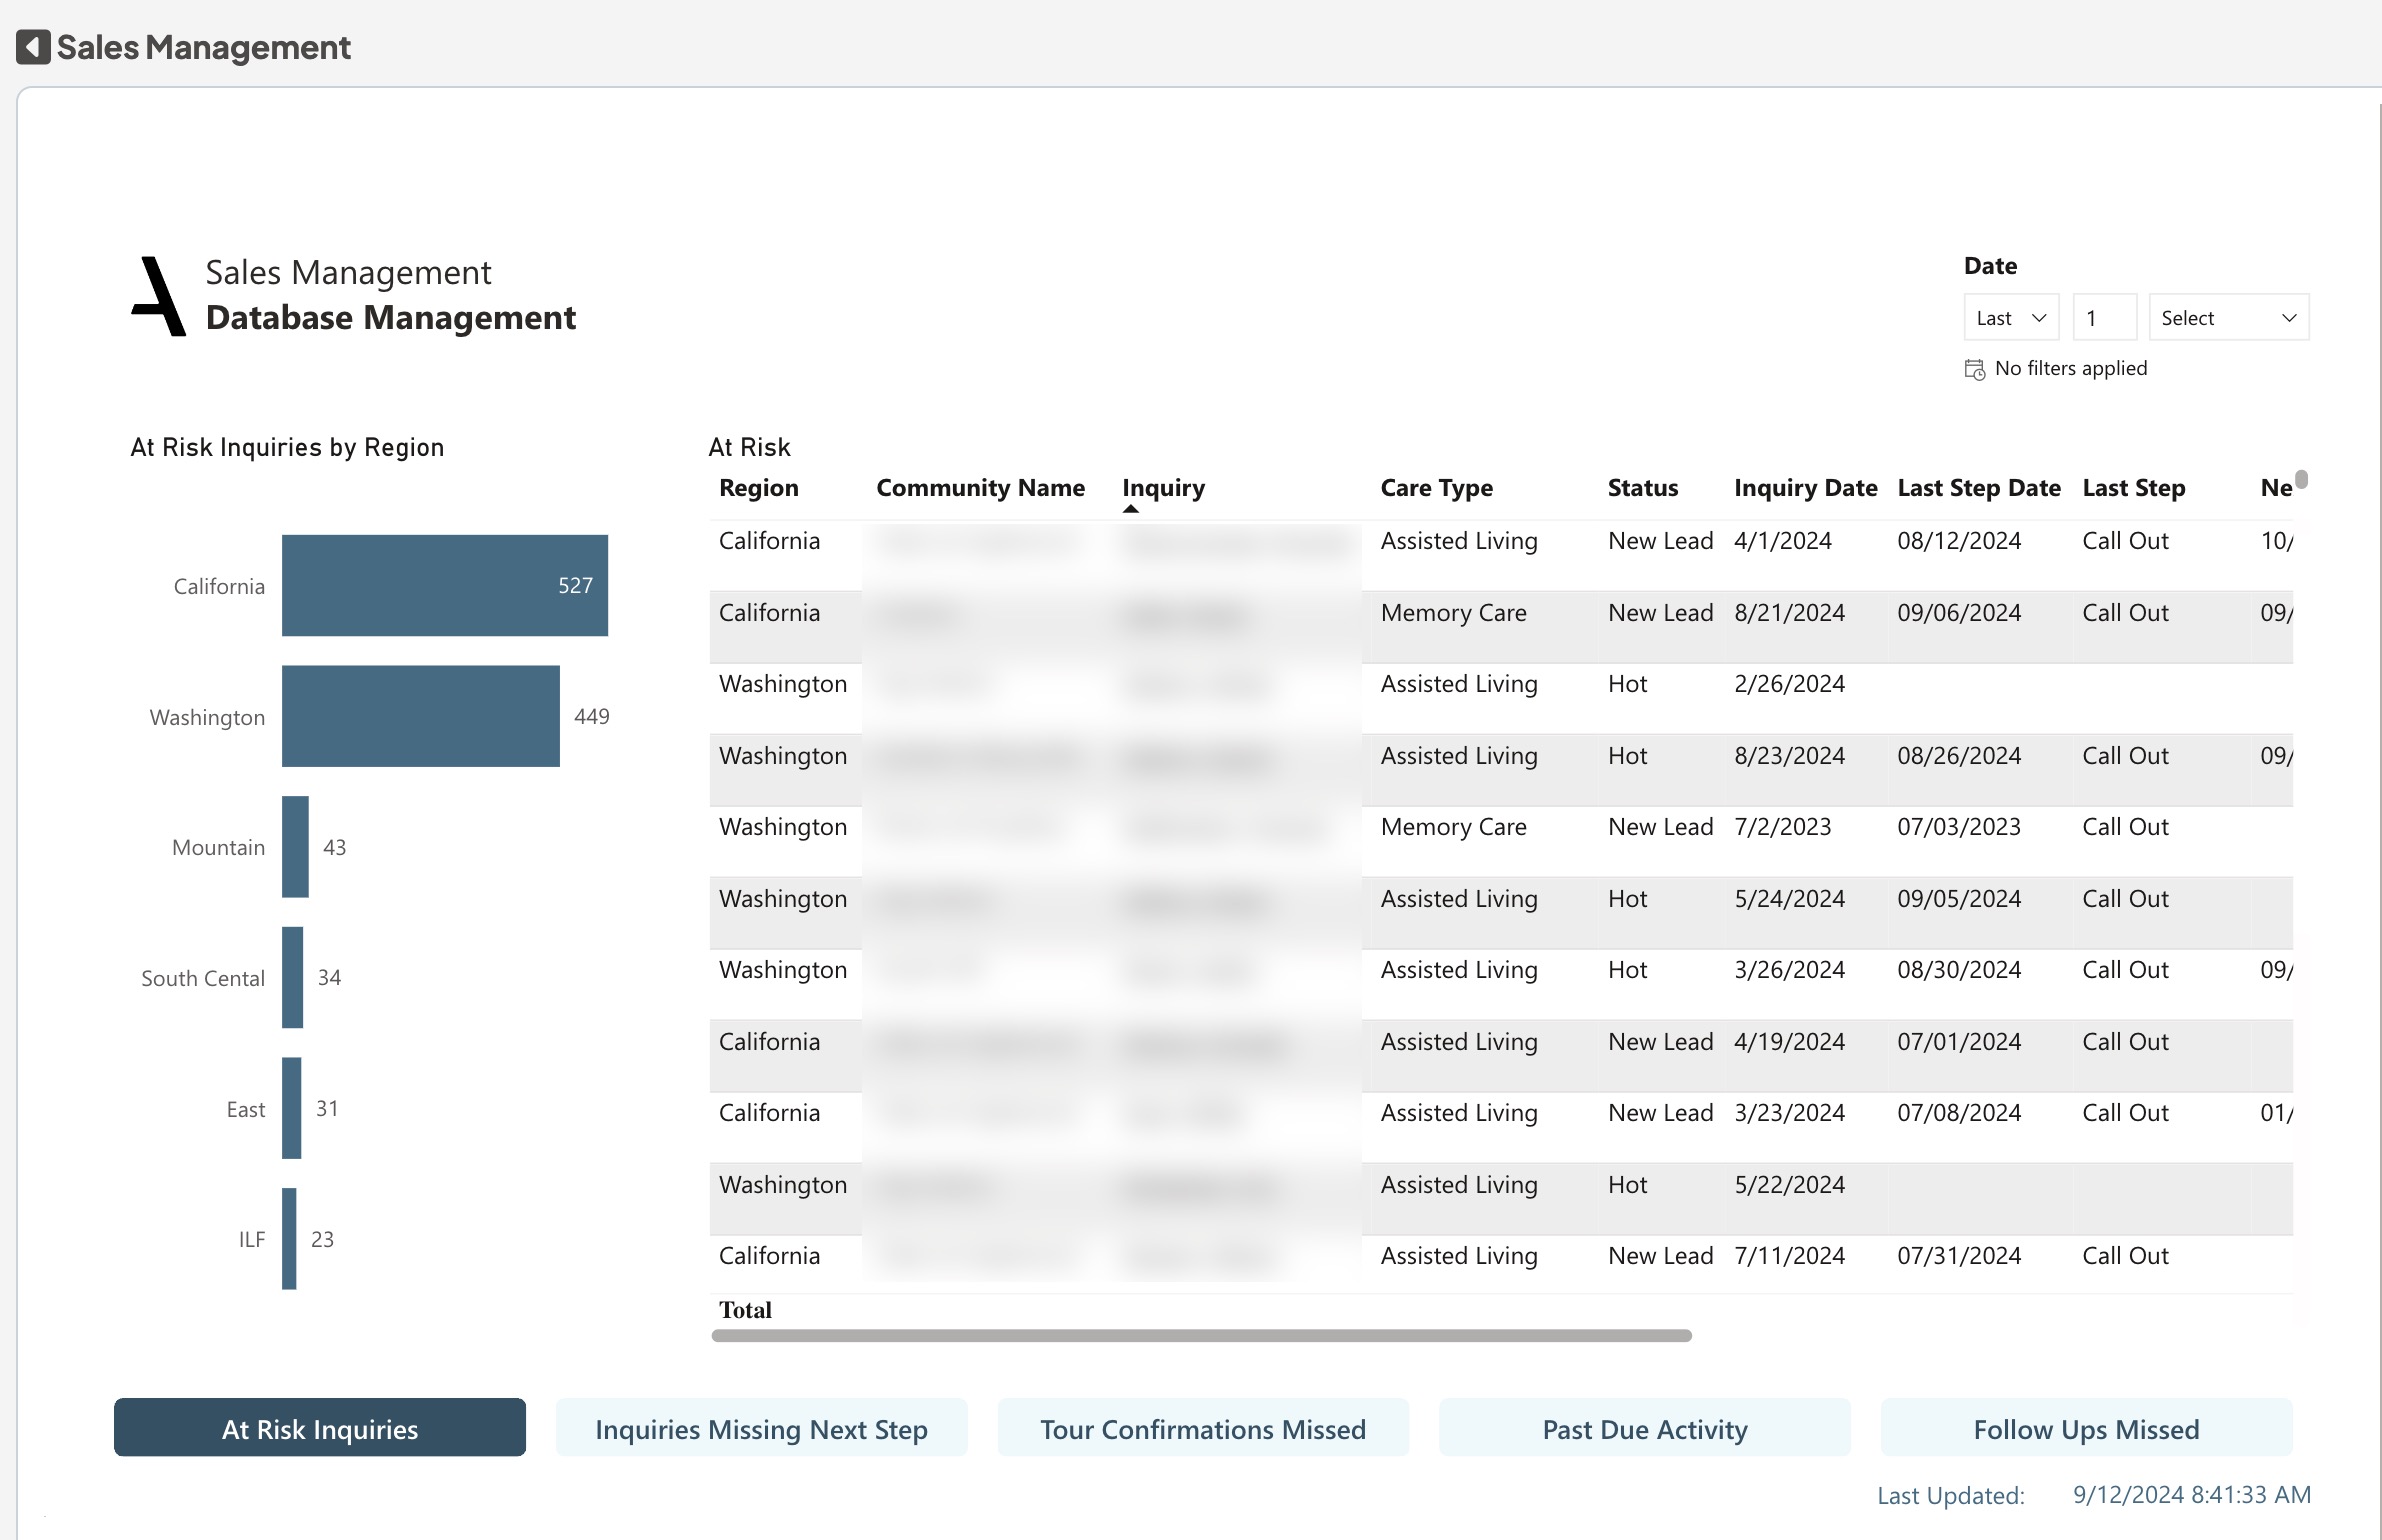Viewport: 2382px width, 1540px height.
Task: Go to Tour Confirmations Missed
Action: (x=1203, y=1428)
